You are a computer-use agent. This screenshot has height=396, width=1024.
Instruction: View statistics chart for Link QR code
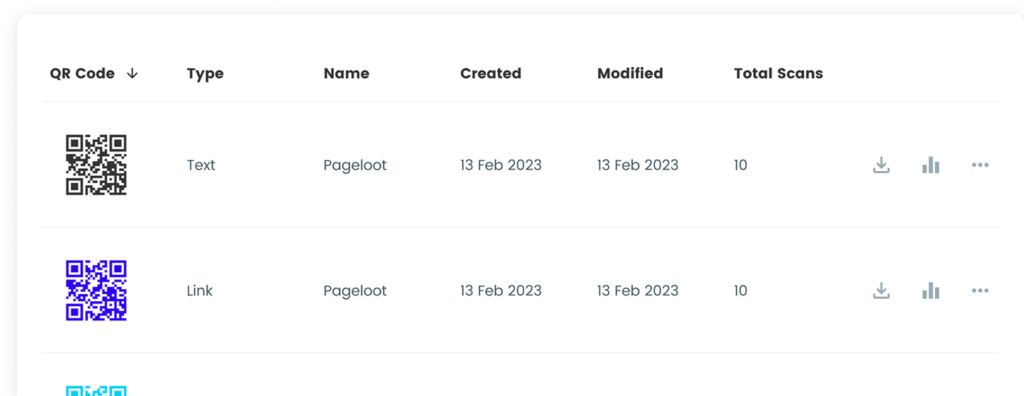point(931,291)
